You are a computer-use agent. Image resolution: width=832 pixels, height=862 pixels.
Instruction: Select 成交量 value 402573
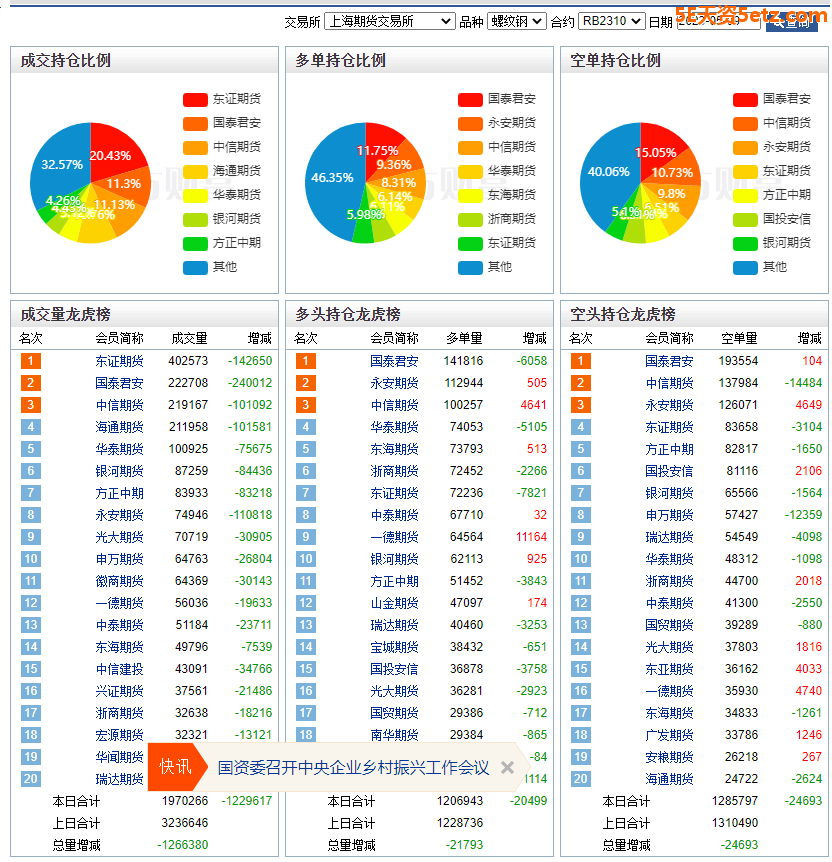point(188,361)
